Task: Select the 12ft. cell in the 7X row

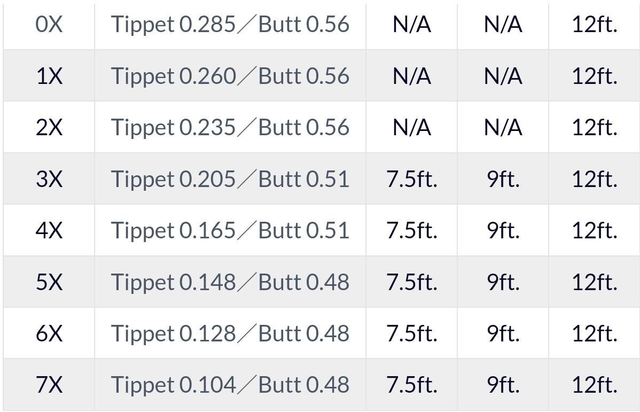Action: coord(594,385)
